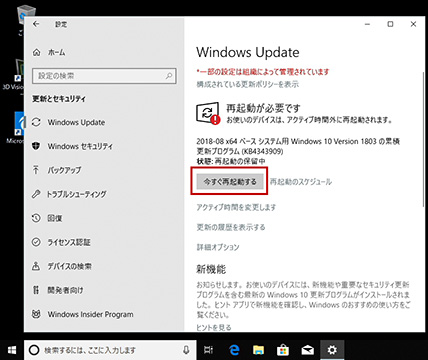The image size is (428, 360).
Task: Select the バックアップ upload arrow icon
Action: point(36,170)
